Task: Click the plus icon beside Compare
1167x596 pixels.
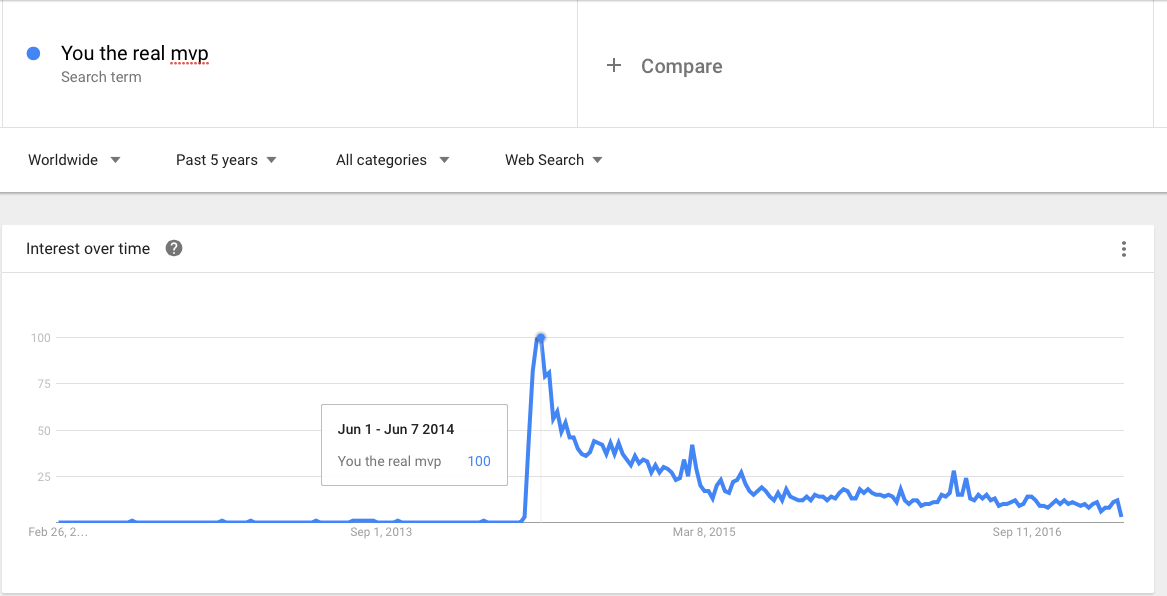Action: pyautogui.click(x=613, y=65)
